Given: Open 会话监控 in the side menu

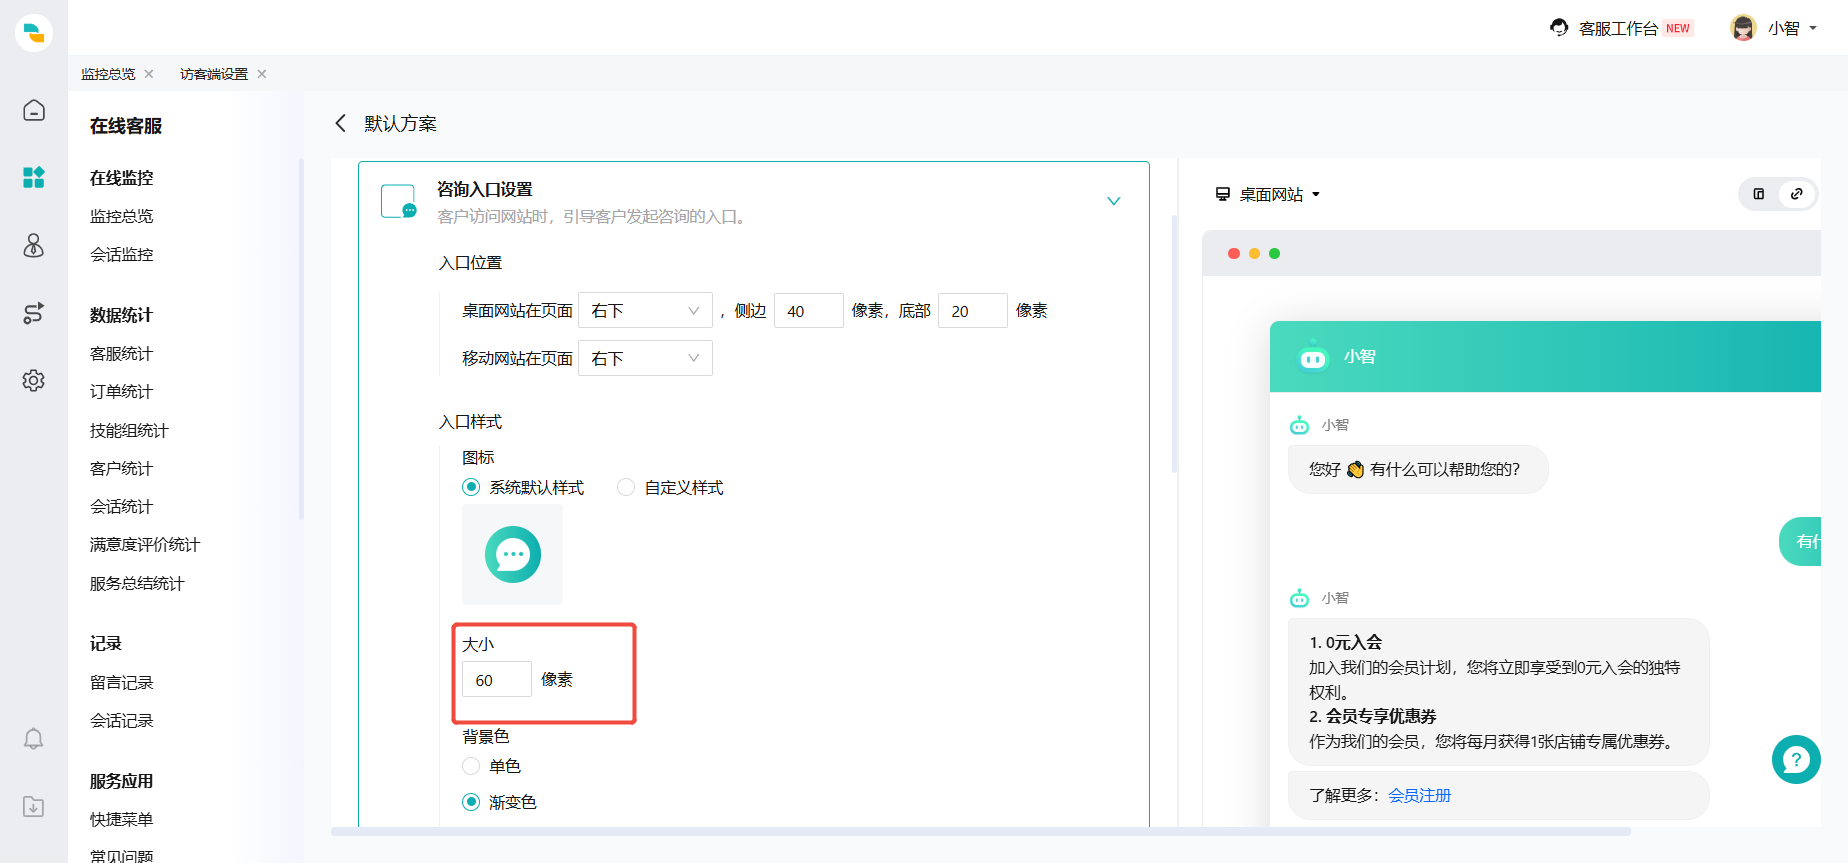Looking at the screenshot, I should 122,255.
